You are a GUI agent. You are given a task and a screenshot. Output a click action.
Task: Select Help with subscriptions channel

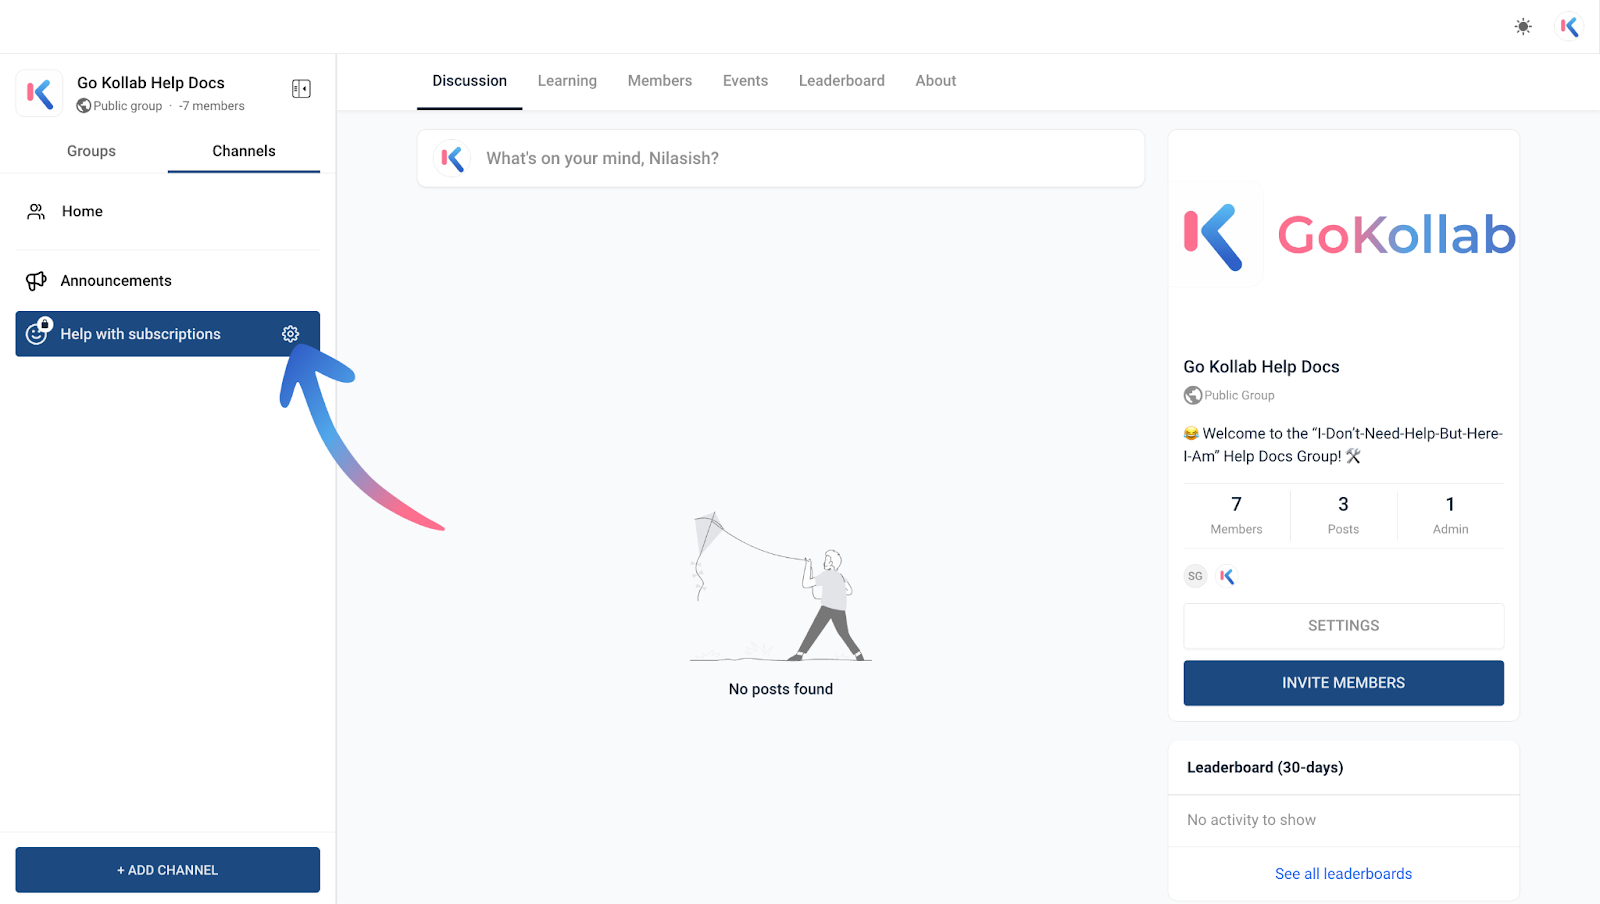pyautogui.click(x=168, y=334)
